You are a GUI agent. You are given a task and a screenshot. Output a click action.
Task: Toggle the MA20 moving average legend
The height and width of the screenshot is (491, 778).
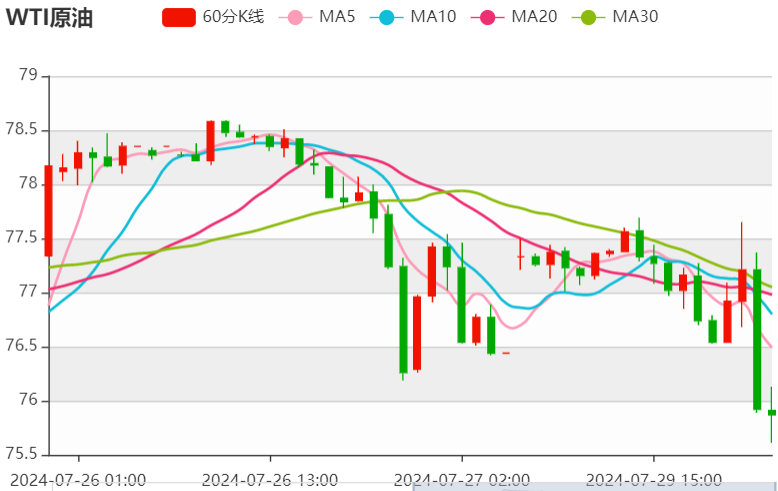(514, 17)
